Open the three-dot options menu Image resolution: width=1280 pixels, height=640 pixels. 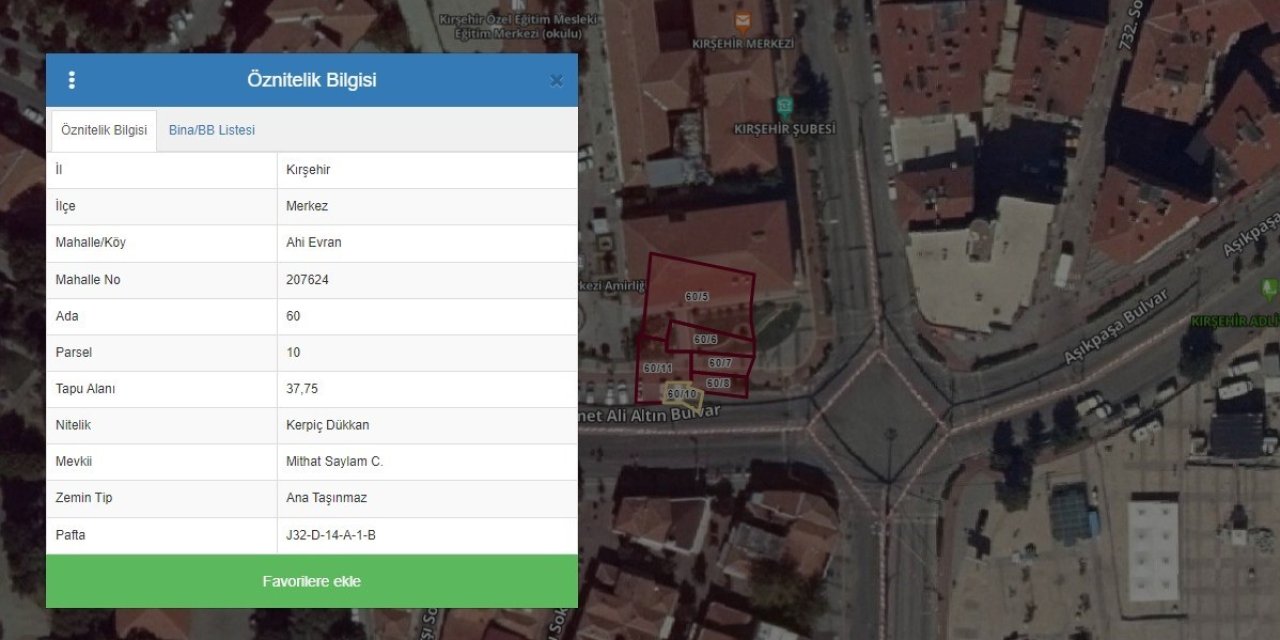click(x=71, y=81)
